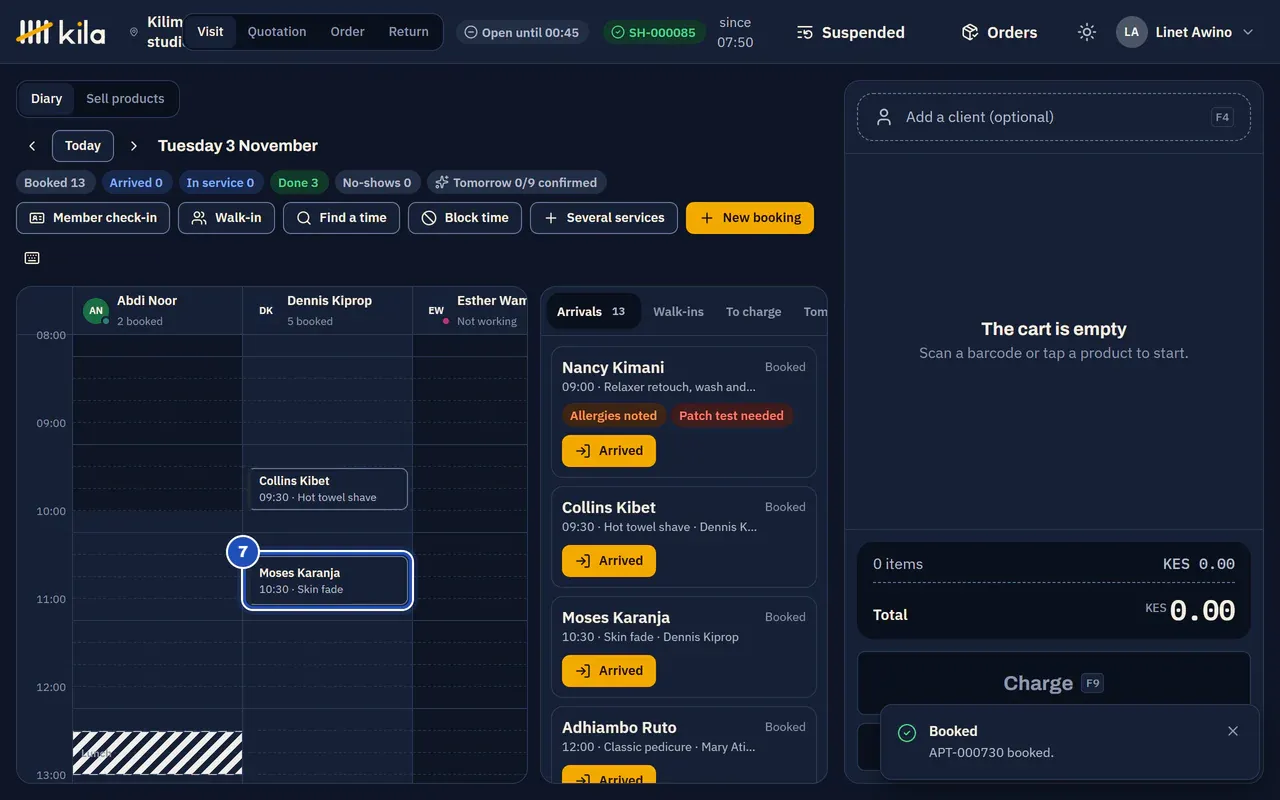Click the Open until 00:45 status
Screen dimensions: 1280x800
[x=522, y=32]
